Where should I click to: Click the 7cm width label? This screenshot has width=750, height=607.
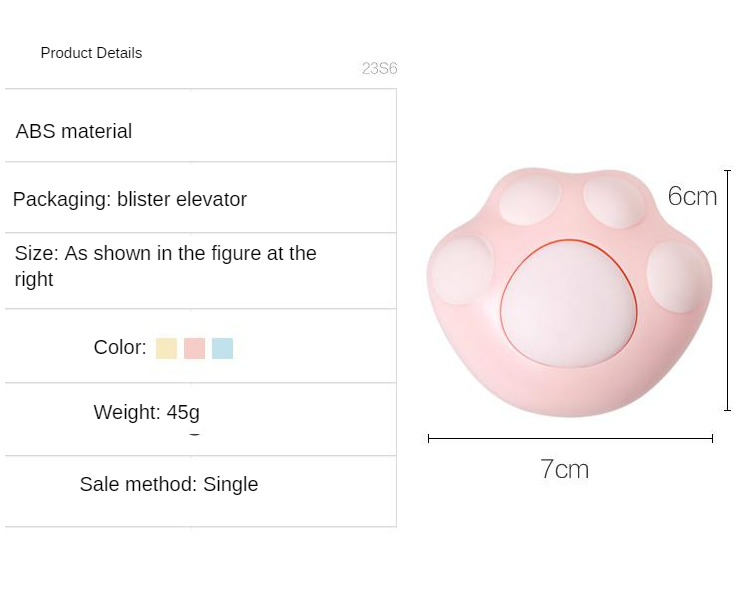[x=564, y=469]
